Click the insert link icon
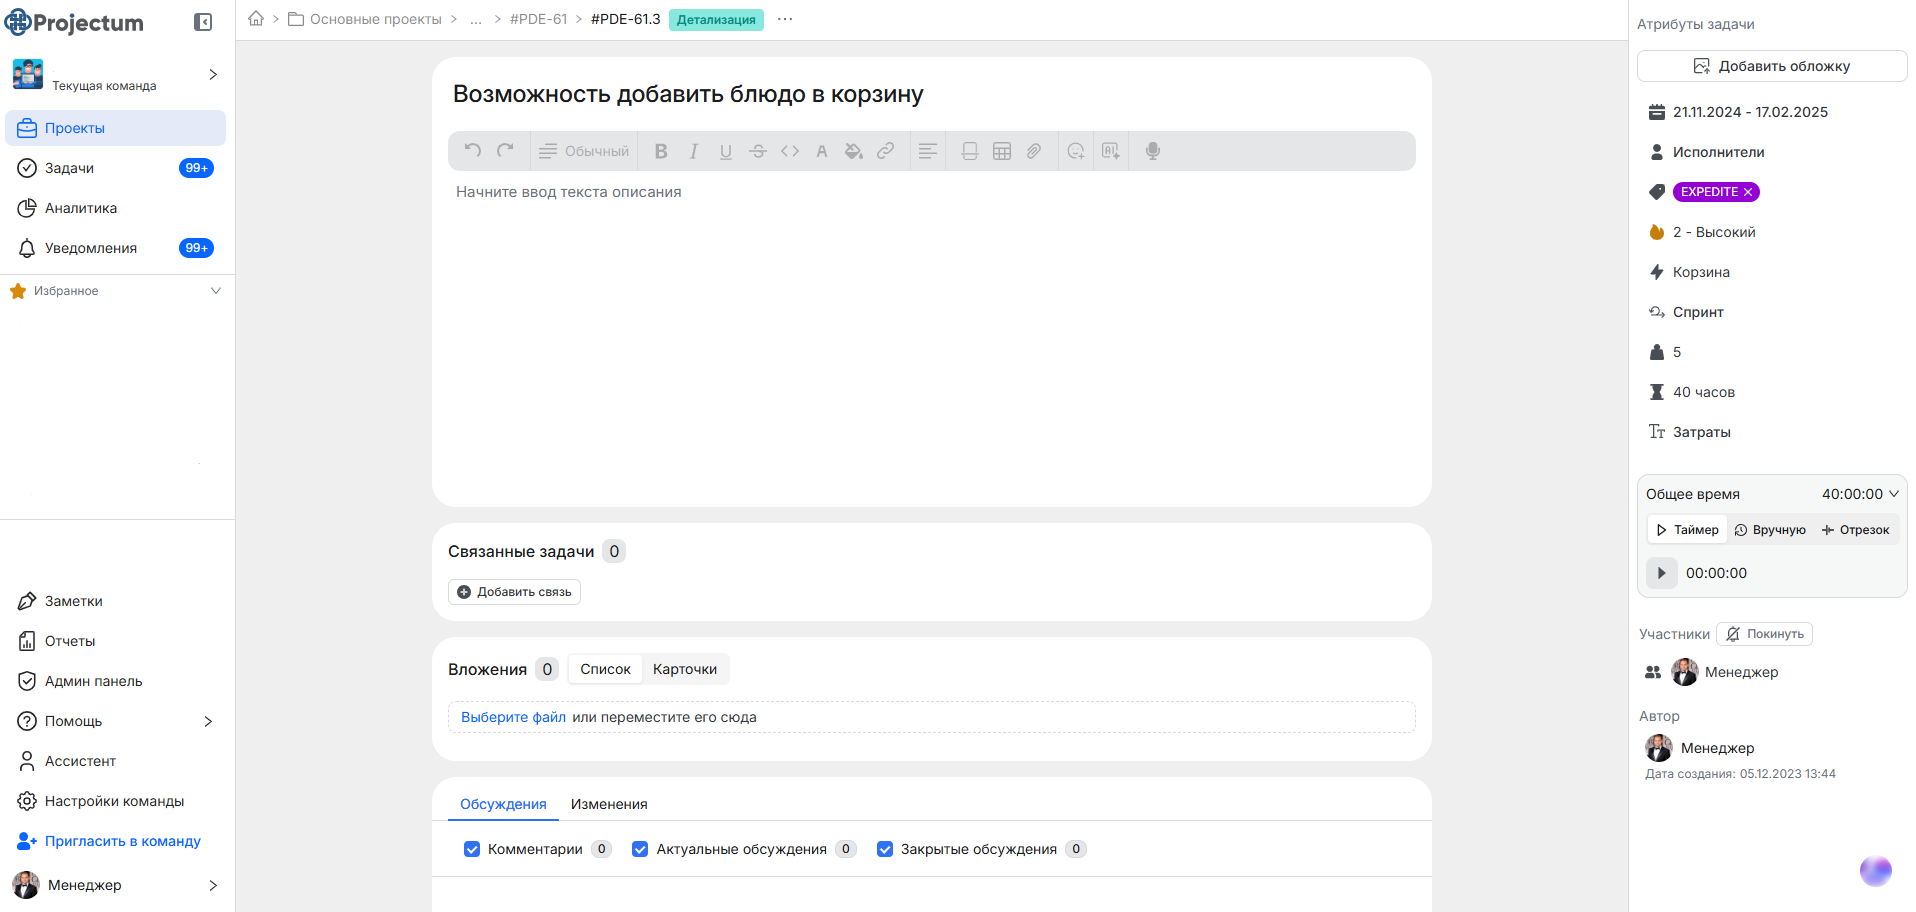Screen dimensions: 1916x912 (x=886, y=150)
